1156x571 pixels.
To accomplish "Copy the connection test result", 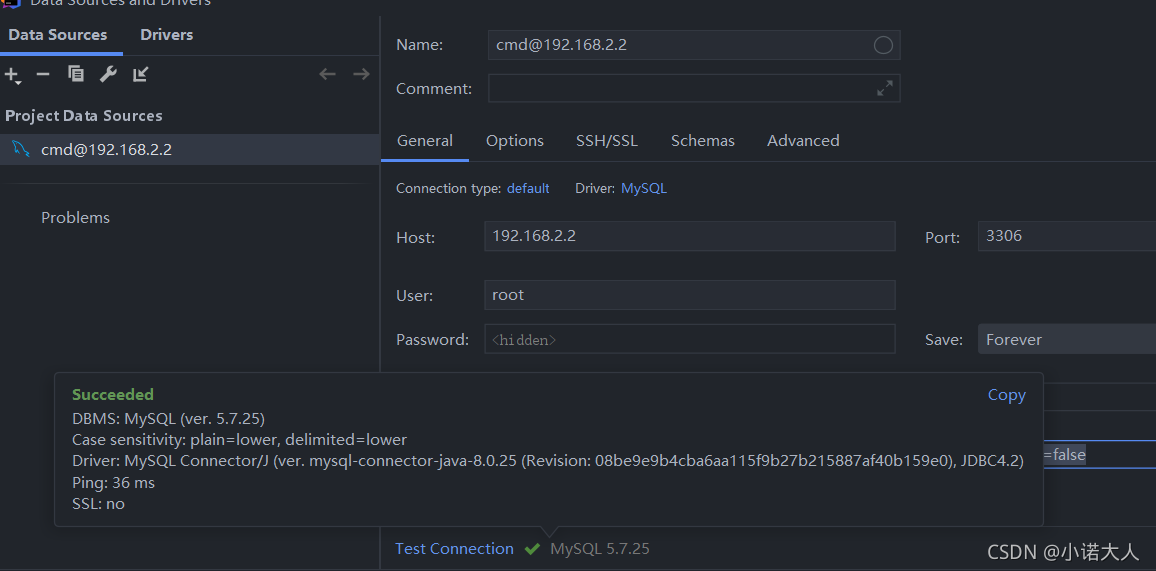I will [x=1006, y=395].
